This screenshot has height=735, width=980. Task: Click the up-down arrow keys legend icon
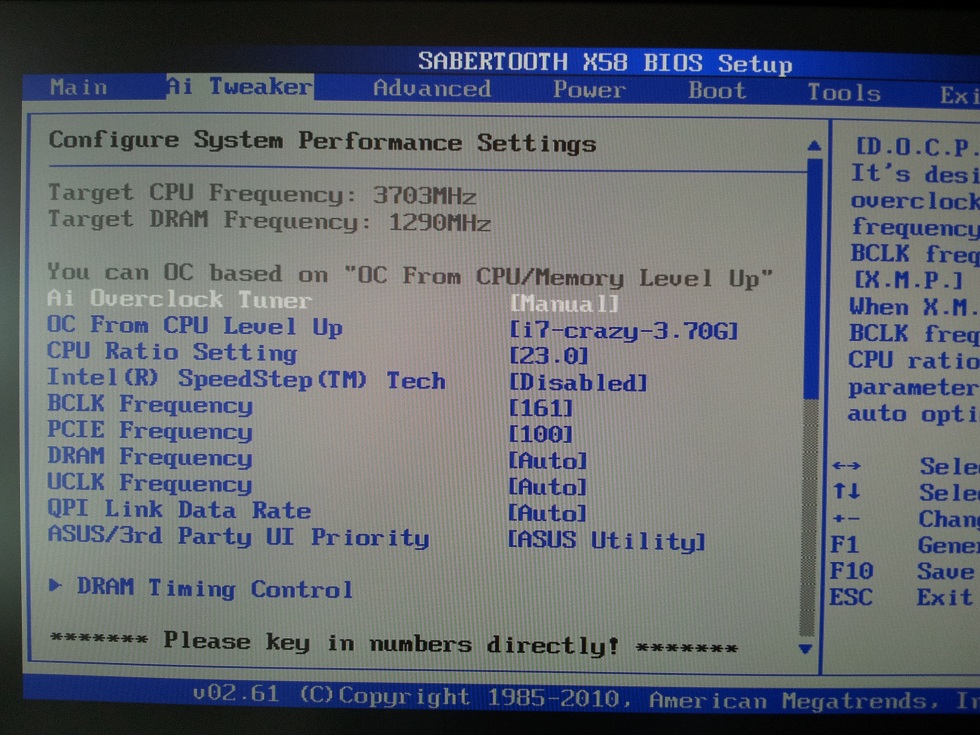pyautogui.click(x=847, y=491)
